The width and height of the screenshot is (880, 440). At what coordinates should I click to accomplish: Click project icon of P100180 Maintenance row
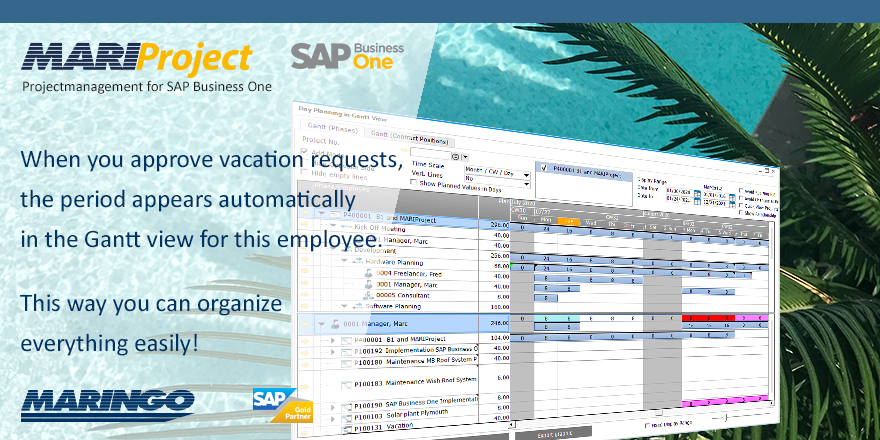click(x=346, y=363)
